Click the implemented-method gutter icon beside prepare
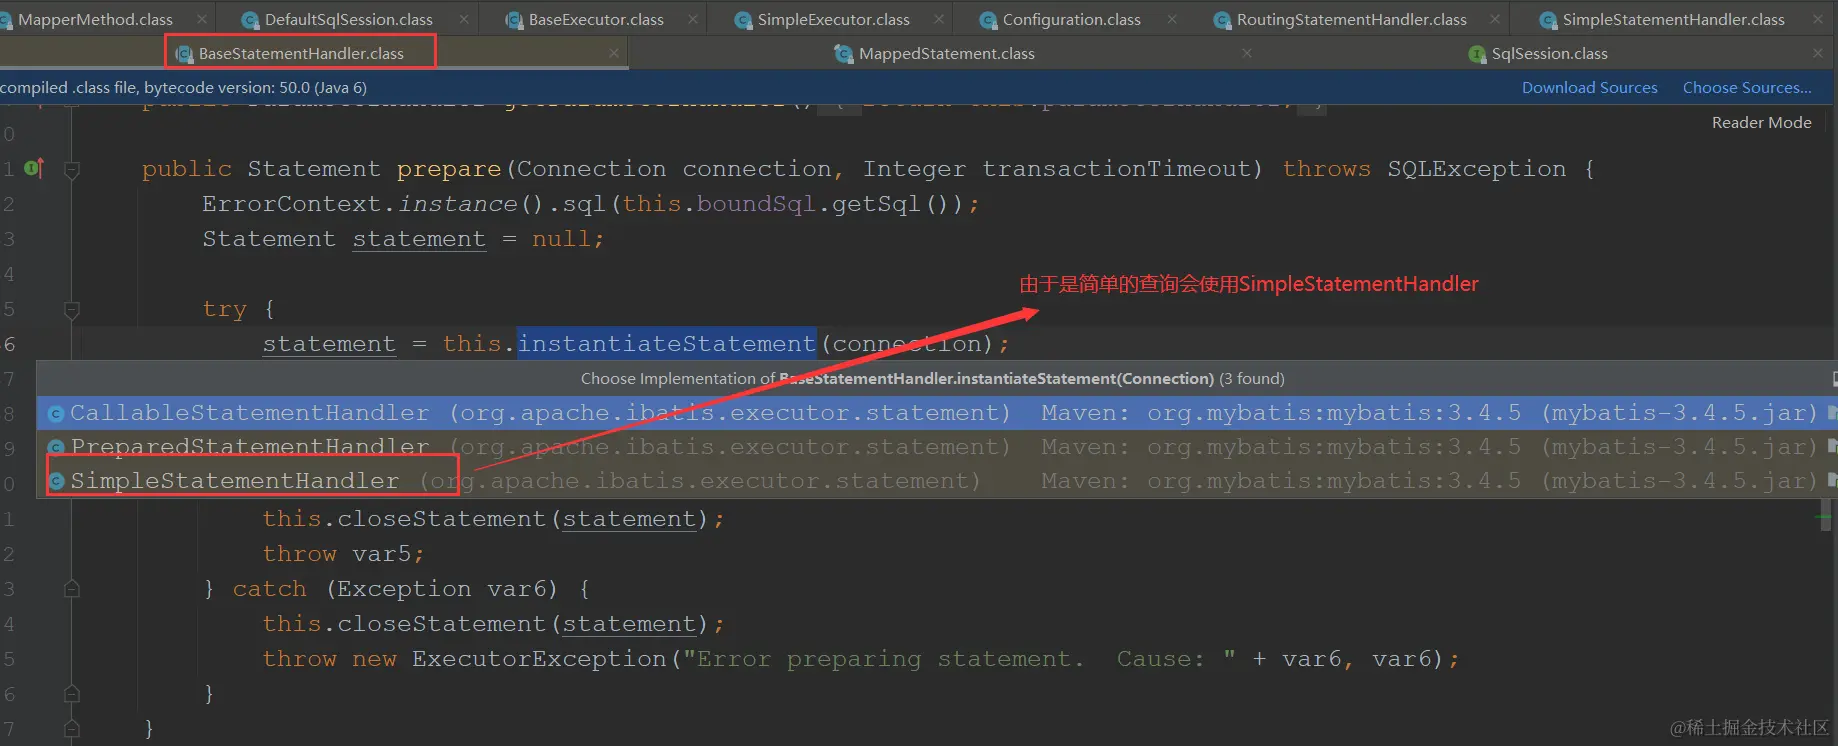1838x746 pixels. [x=34, y=168]
